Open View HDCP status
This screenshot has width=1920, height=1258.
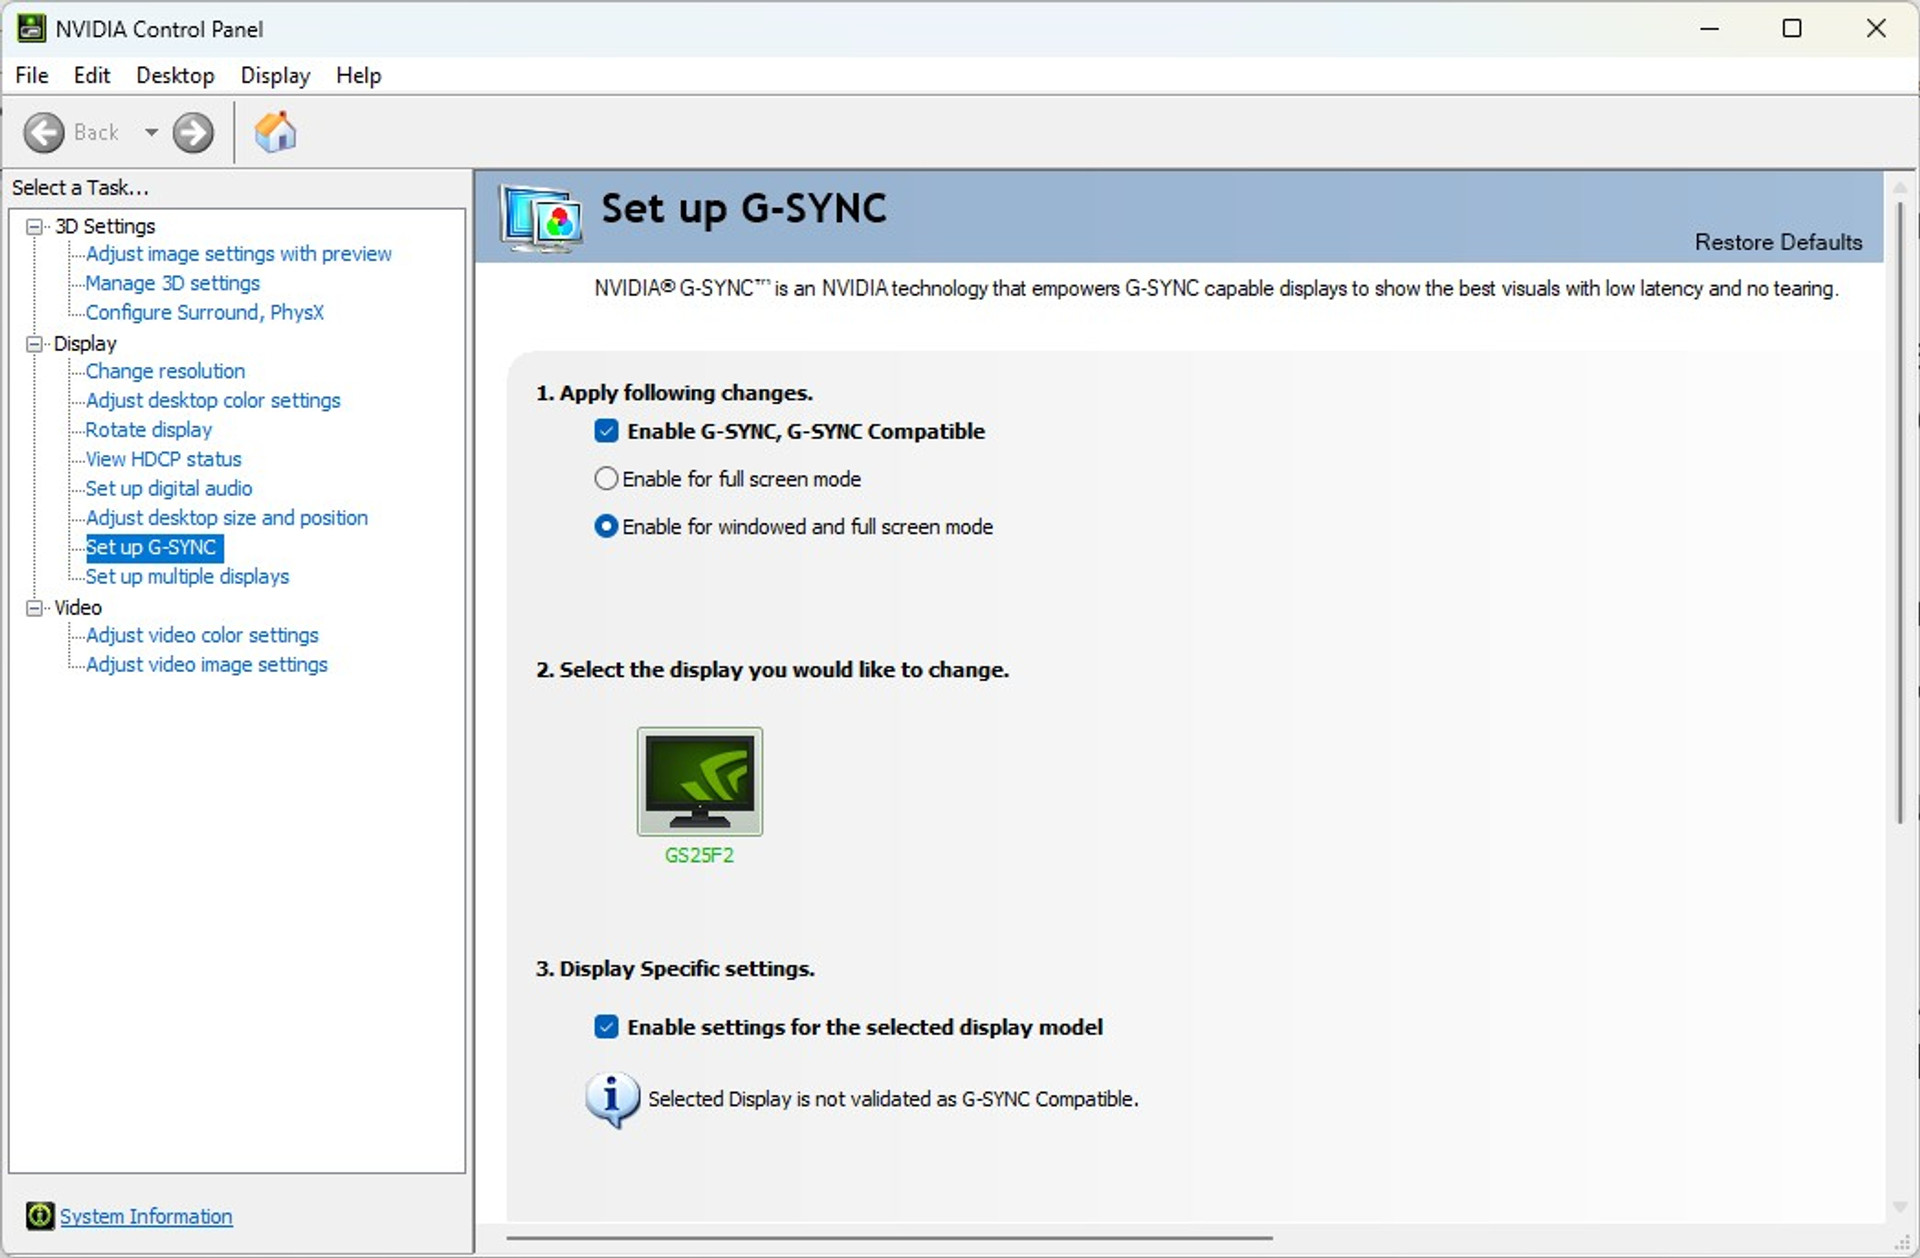point(163,459)
